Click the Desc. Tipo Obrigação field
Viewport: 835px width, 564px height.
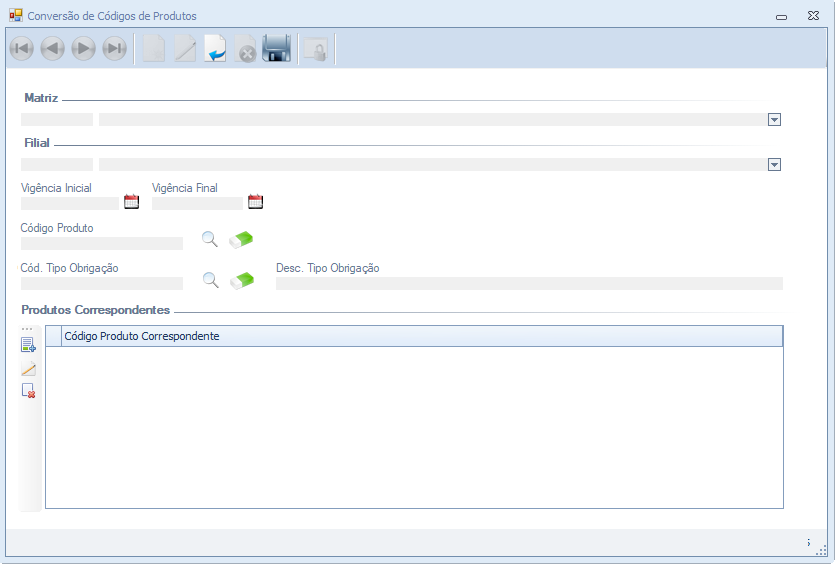529,283
